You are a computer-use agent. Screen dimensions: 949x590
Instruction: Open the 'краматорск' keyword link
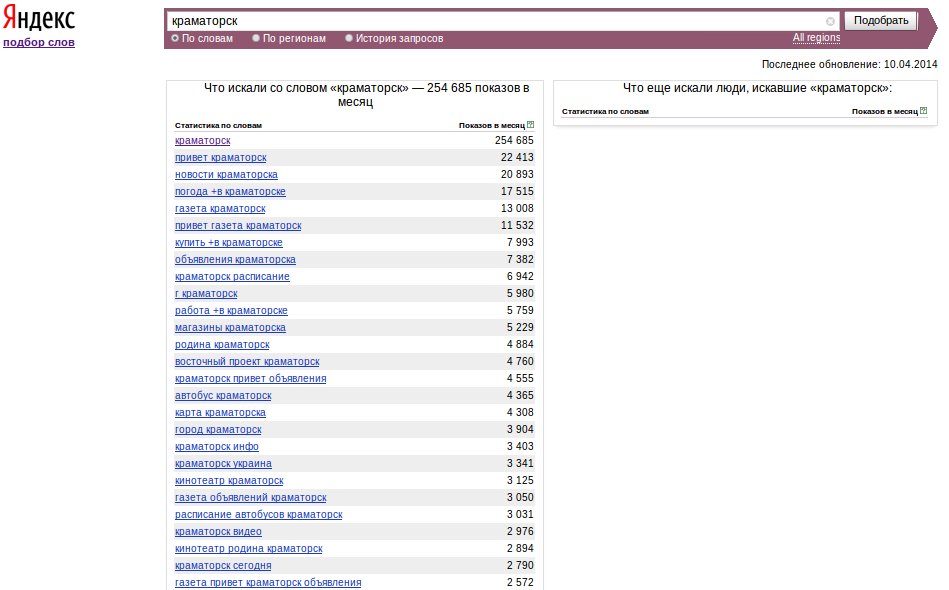[203, 140]
